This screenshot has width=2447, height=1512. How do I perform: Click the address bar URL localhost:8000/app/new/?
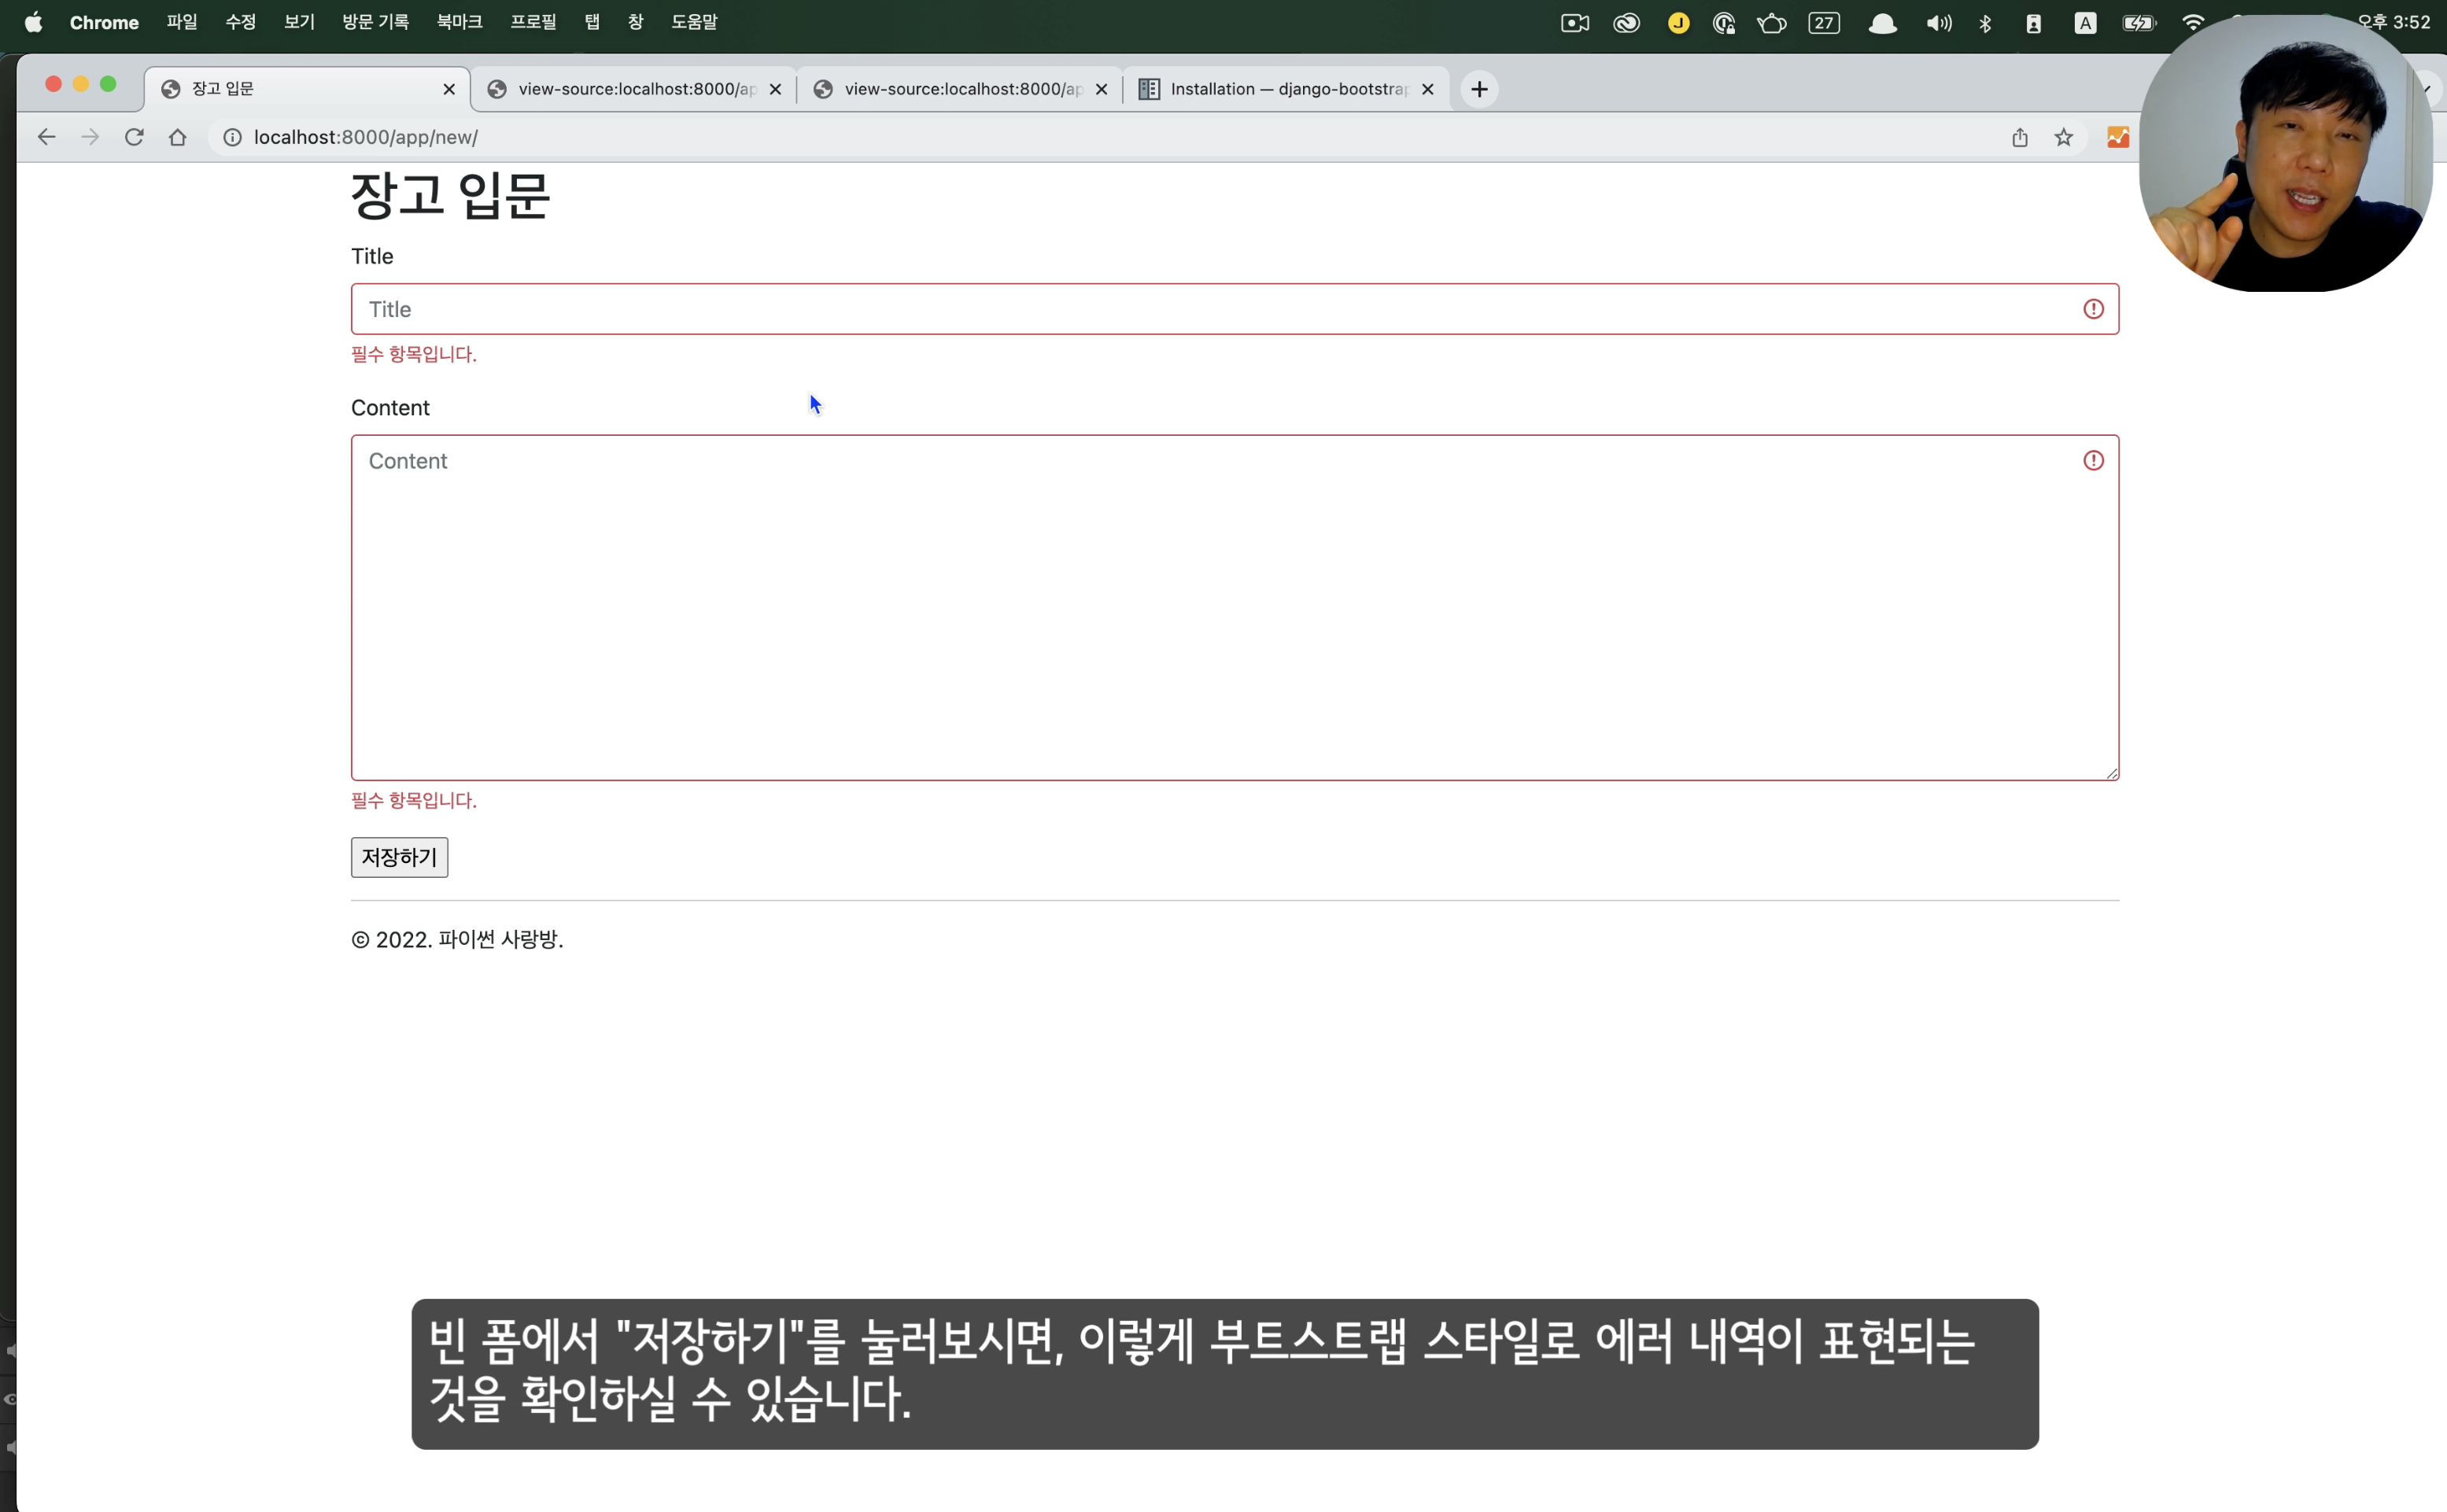(366, 137)
